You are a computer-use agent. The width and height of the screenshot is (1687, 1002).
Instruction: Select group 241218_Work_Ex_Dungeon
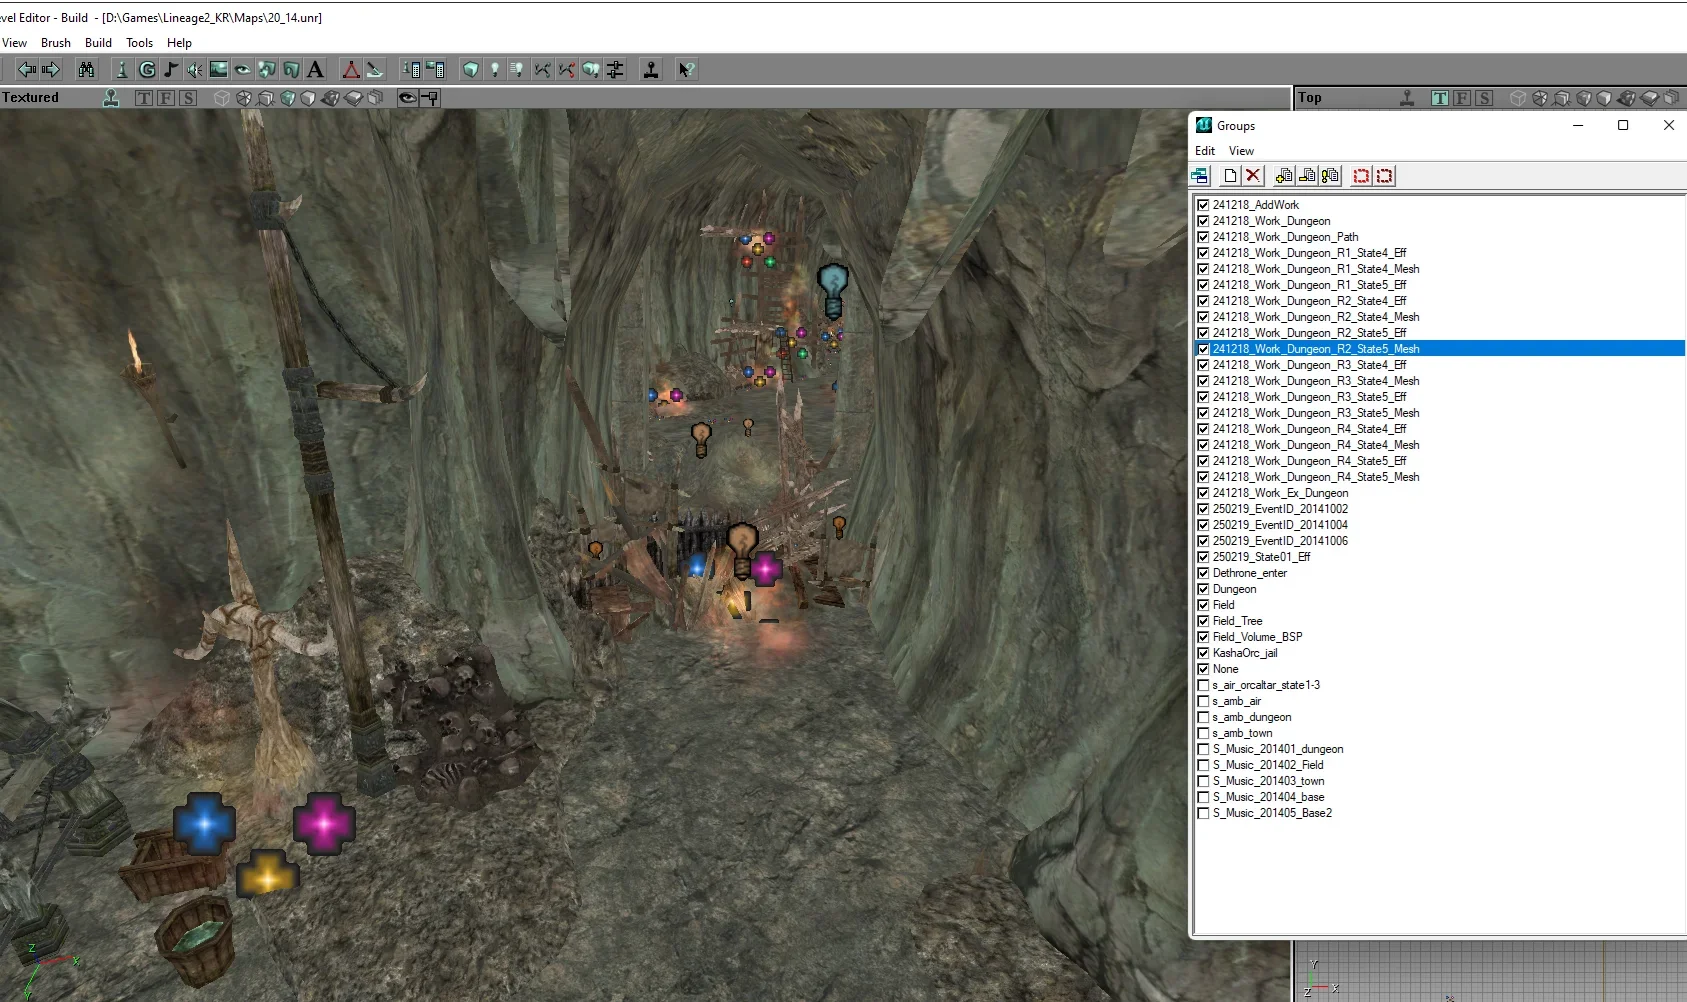coord(1280,493)
